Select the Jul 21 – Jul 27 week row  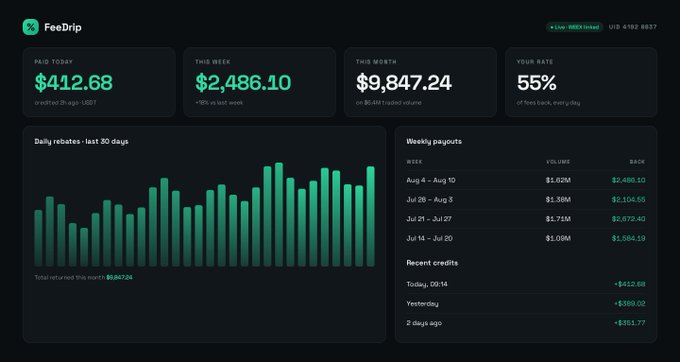(526, 219)
